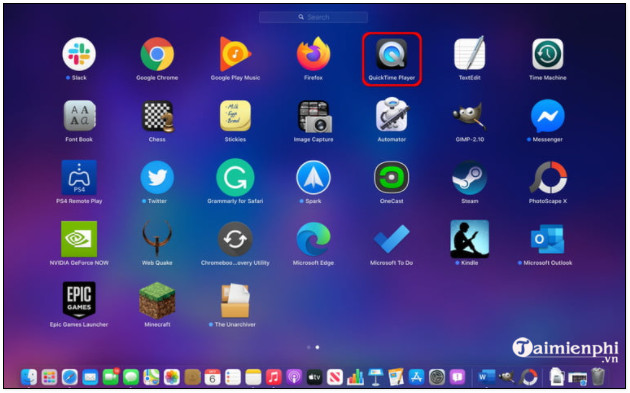The width and height of the screenshot is (630, 393).
Task: Switch to the first Launchpad page dot
Action: click(x=309, y=347)
